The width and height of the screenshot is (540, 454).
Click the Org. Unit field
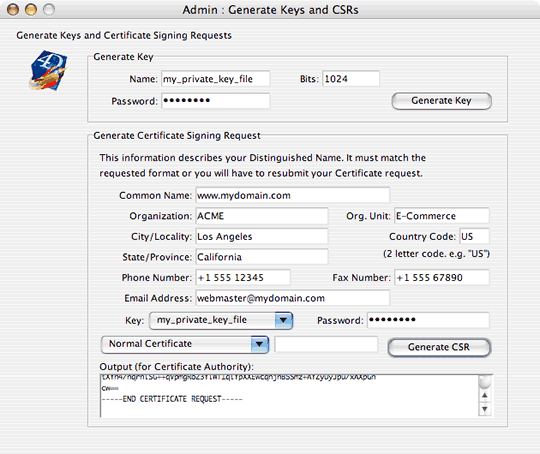(442, 216)
